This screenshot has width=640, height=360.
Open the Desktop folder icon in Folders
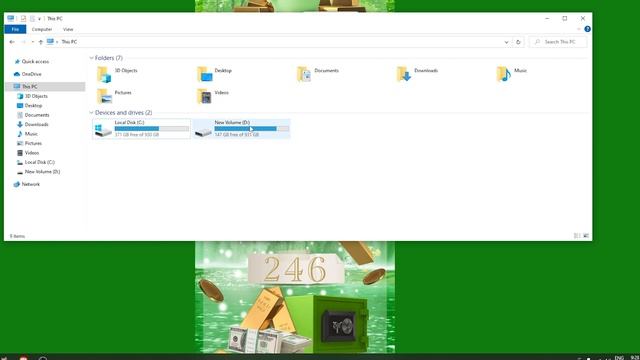pyautogui.click(x=204, y=74)
